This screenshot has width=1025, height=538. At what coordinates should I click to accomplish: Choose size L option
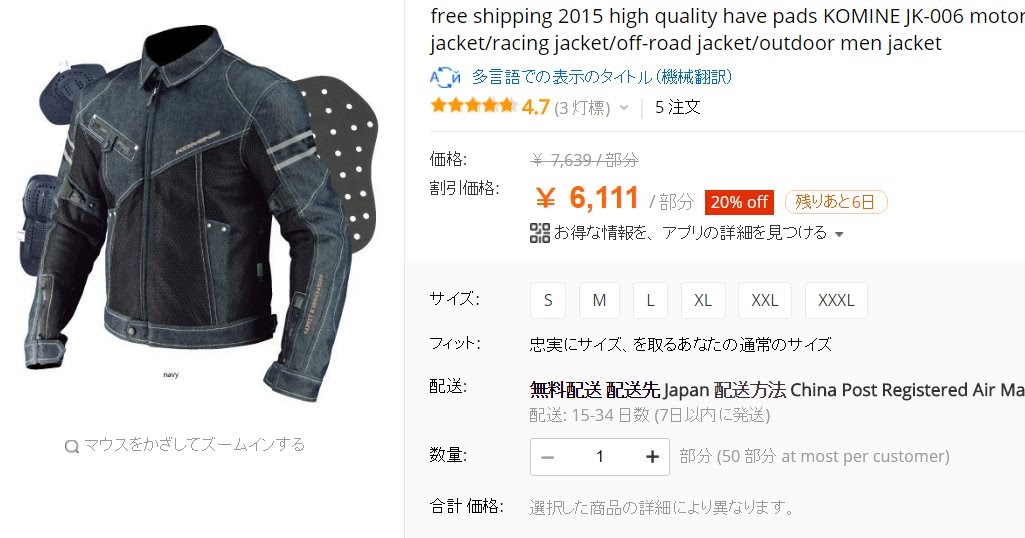tap(650, 300)
